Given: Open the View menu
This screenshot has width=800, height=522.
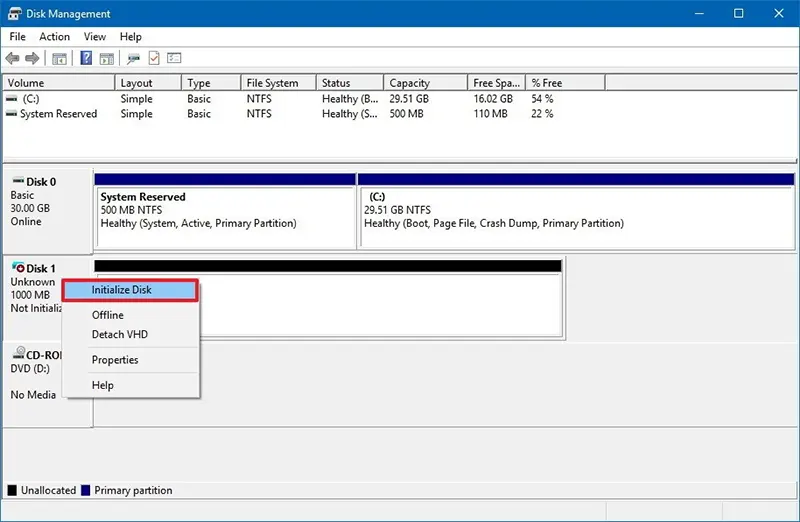Looking at the screenshot, I should (95, 37).
